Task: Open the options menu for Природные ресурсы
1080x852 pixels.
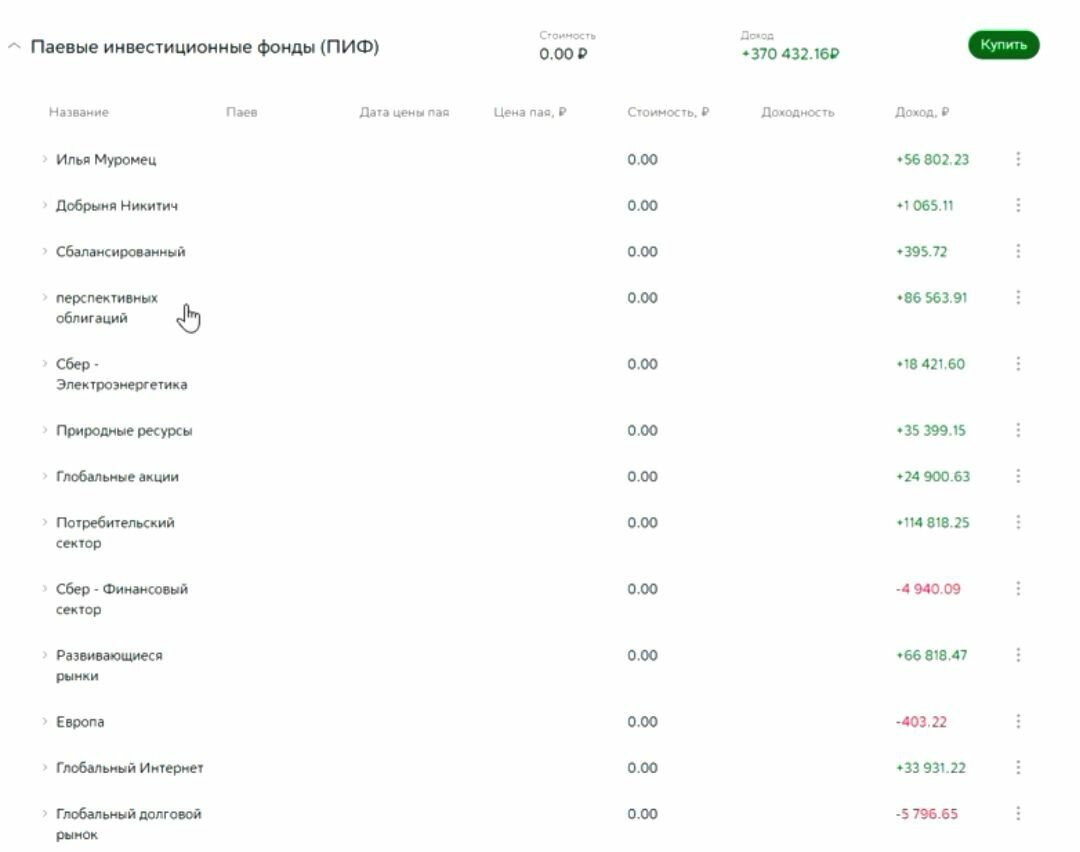Action: (1018, 430)
